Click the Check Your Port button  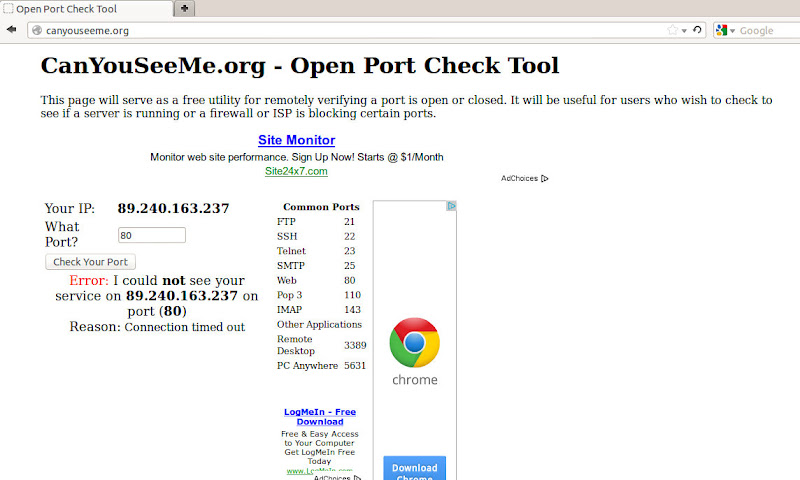click(90, 262)
